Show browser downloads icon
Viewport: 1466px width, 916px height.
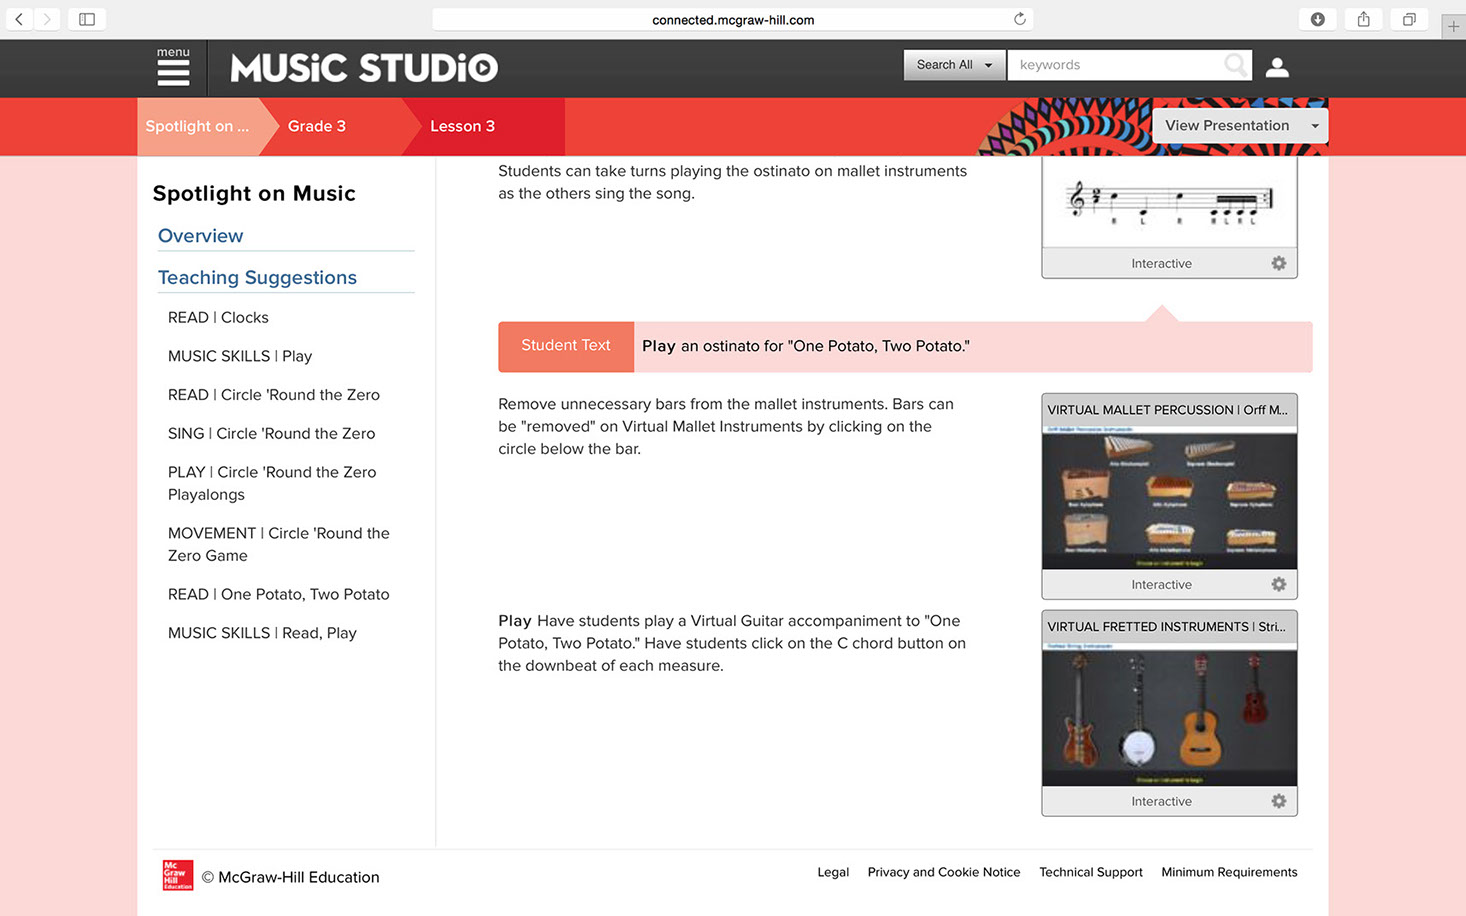(1317, 19)
